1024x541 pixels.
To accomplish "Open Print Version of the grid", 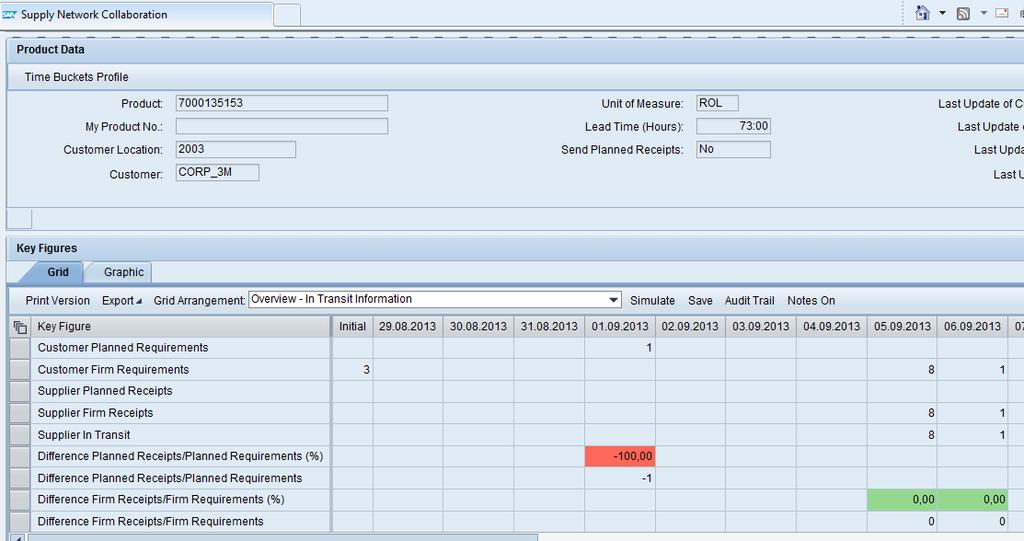I will click(x=57, y=301).
